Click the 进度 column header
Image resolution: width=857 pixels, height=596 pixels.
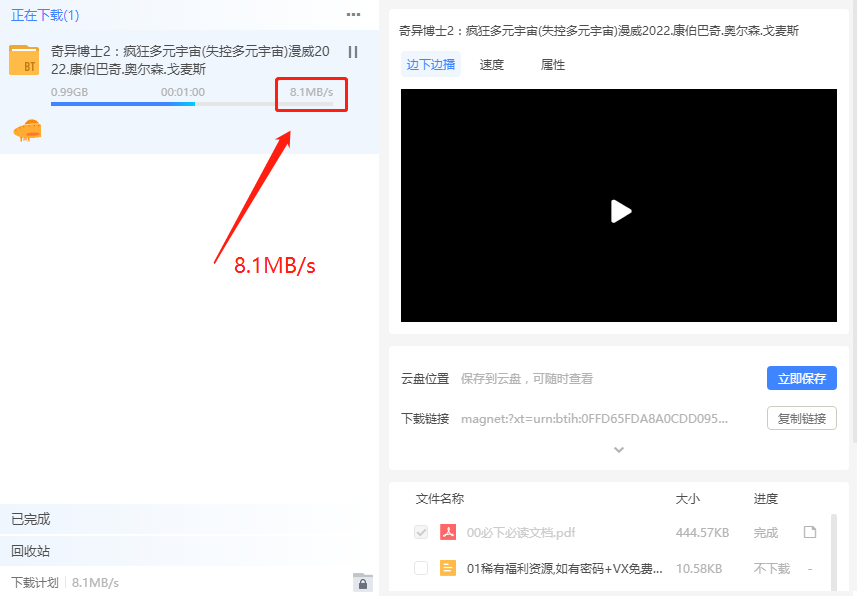[x=766, y=499]
